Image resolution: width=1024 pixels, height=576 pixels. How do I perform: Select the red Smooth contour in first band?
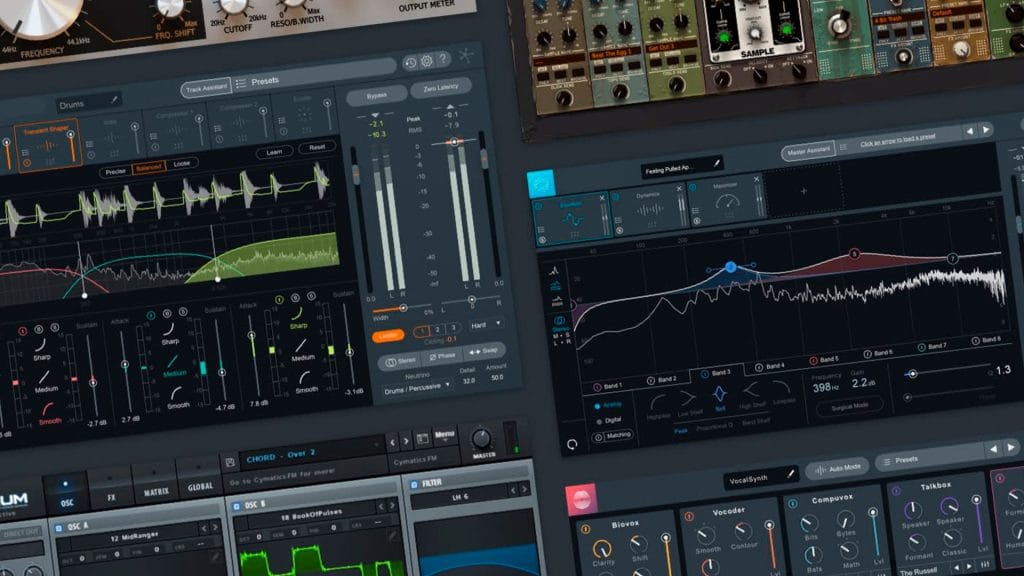tap(48, 412)
